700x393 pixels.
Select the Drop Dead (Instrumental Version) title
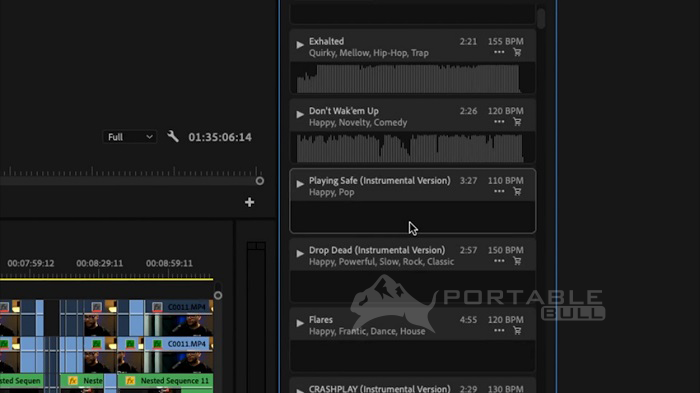tap(377, 250)
